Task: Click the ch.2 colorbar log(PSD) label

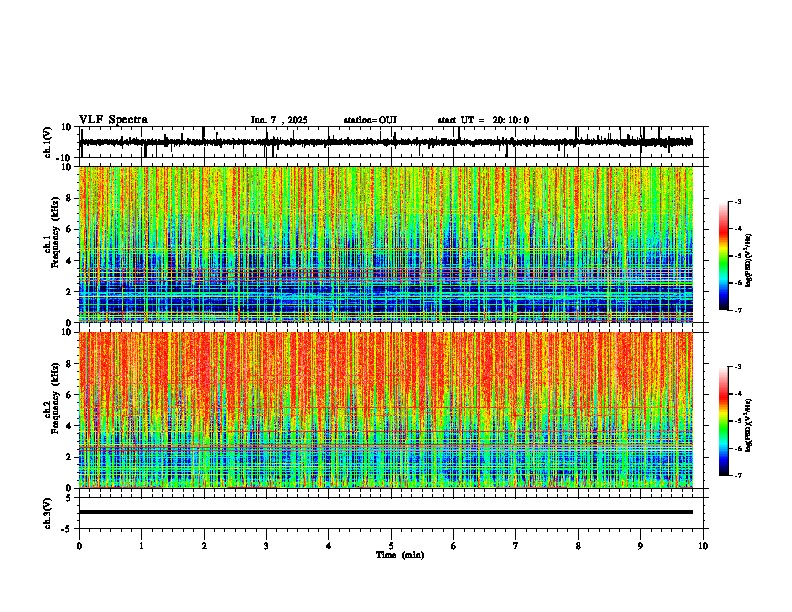Action: (x=749, y=426)
